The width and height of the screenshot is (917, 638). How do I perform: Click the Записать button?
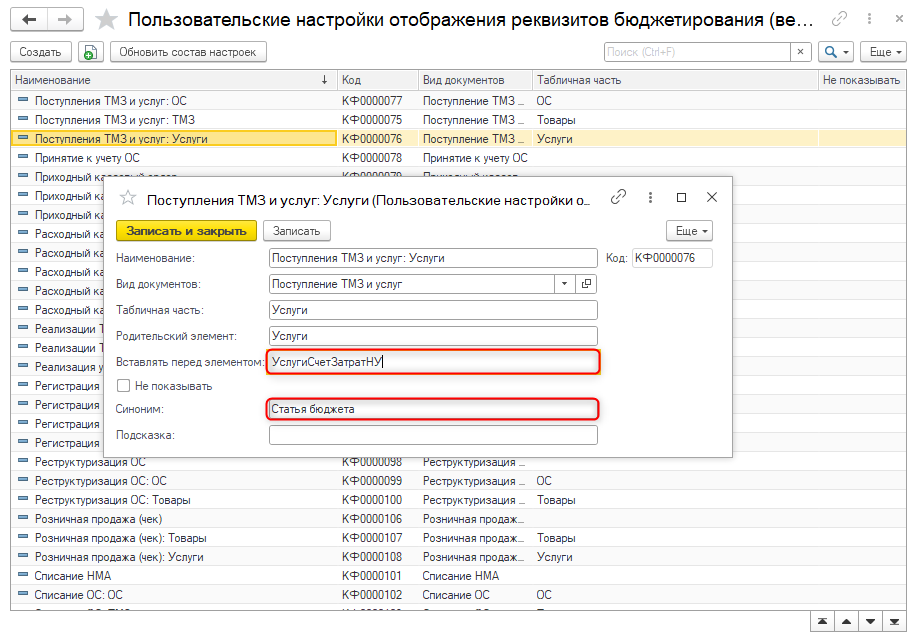pos(297,231)
